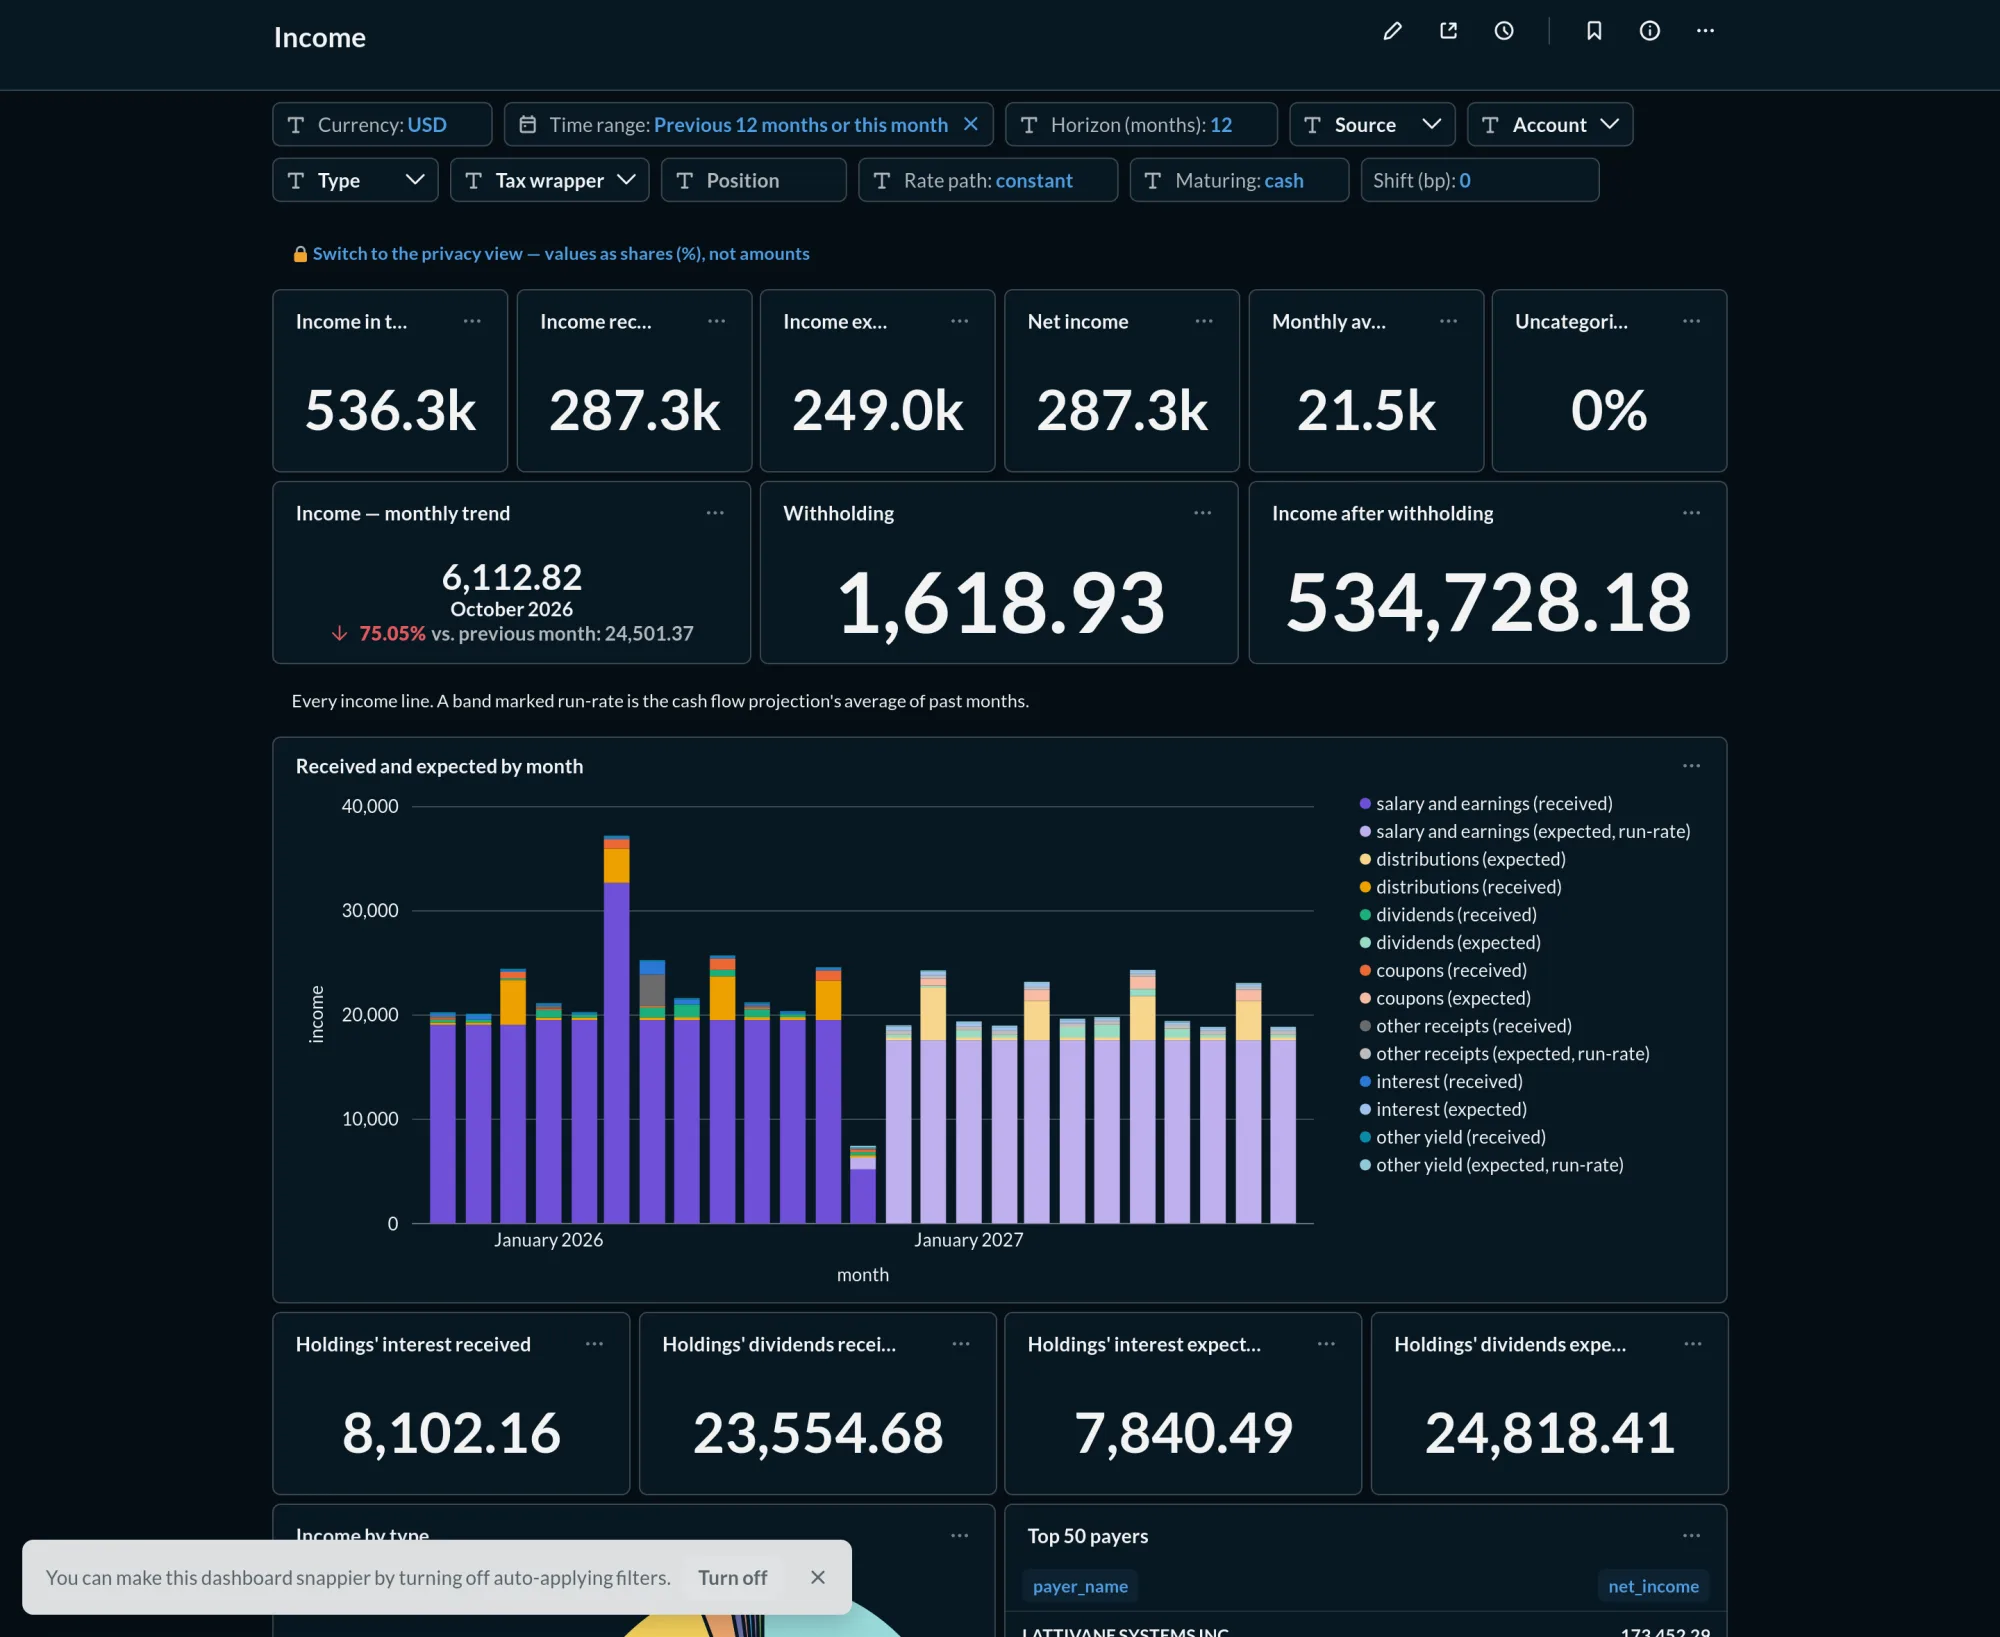Toggle other yield (received) legend series
Screen dimensions: 2000x1637
point(1453,1137)
